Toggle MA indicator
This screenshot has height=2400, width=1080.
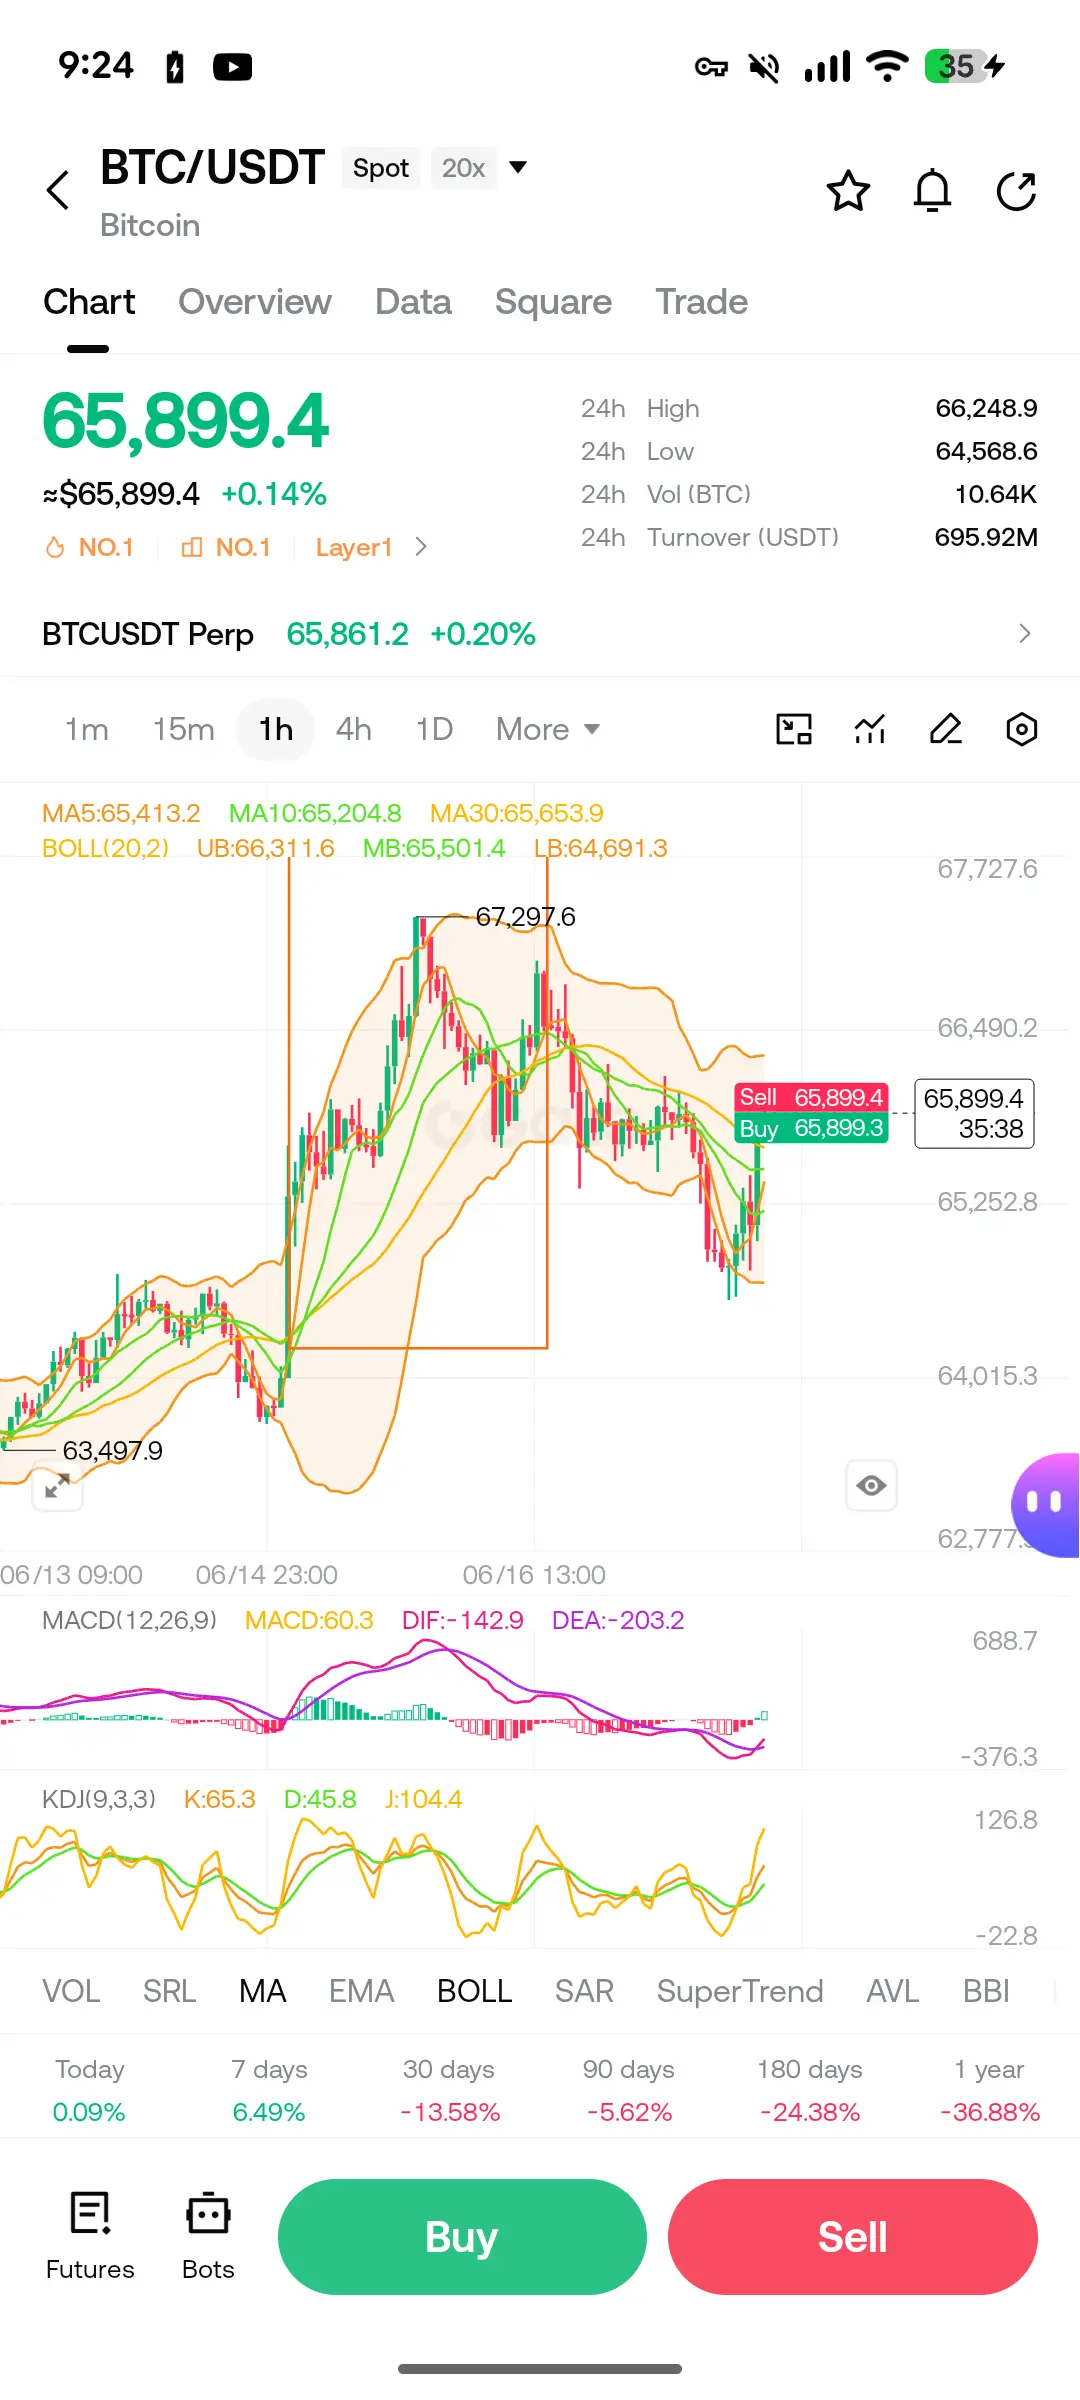coord(263,1991)
